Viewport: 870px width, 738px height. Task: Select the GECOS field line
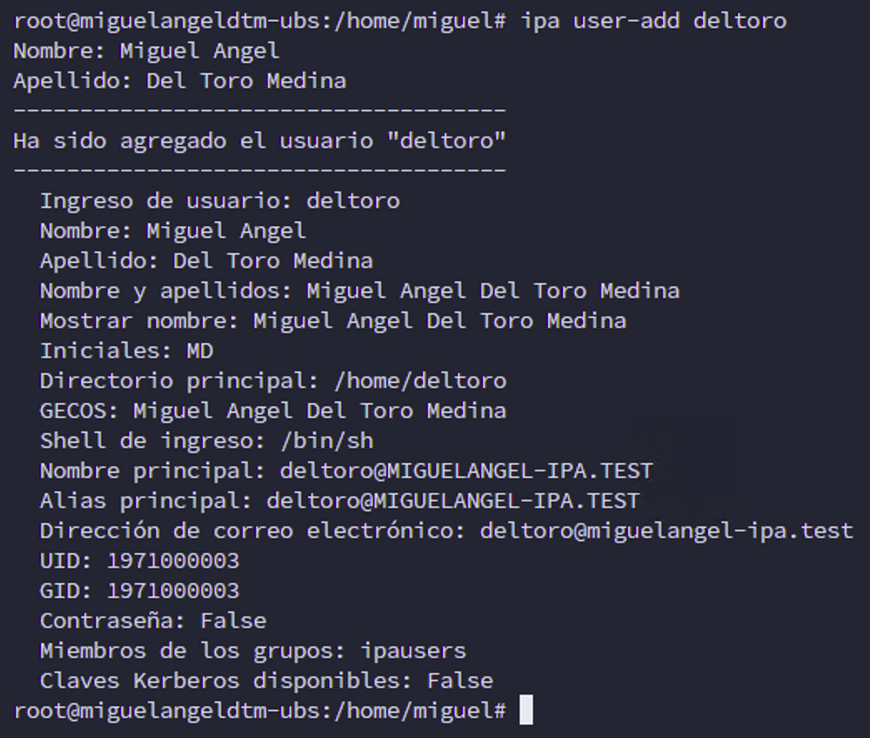tap(273, 410)
